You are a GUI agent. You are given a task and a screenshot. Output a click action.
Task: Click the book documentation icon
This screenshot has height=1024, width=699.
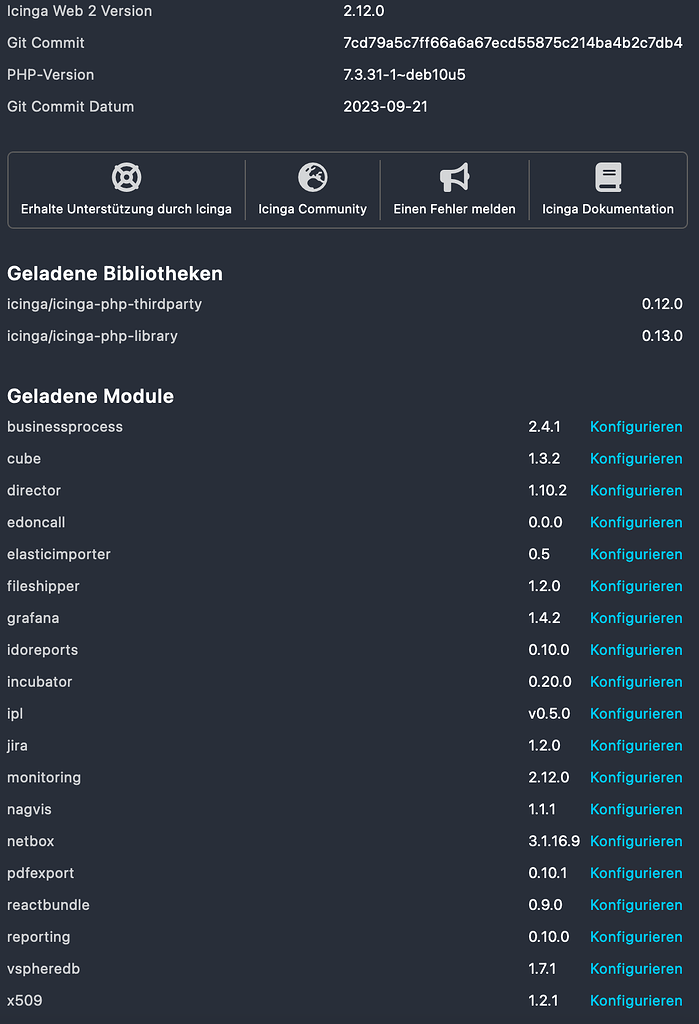click(x=608, y=177)
